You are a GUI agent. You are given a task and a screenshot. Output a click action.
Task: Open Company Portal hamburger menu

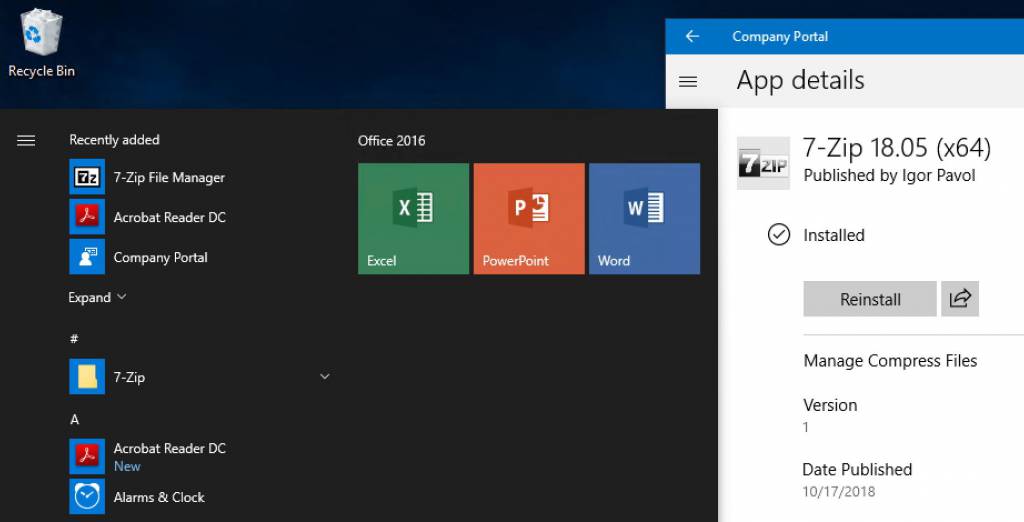click(x=688, y=82)
